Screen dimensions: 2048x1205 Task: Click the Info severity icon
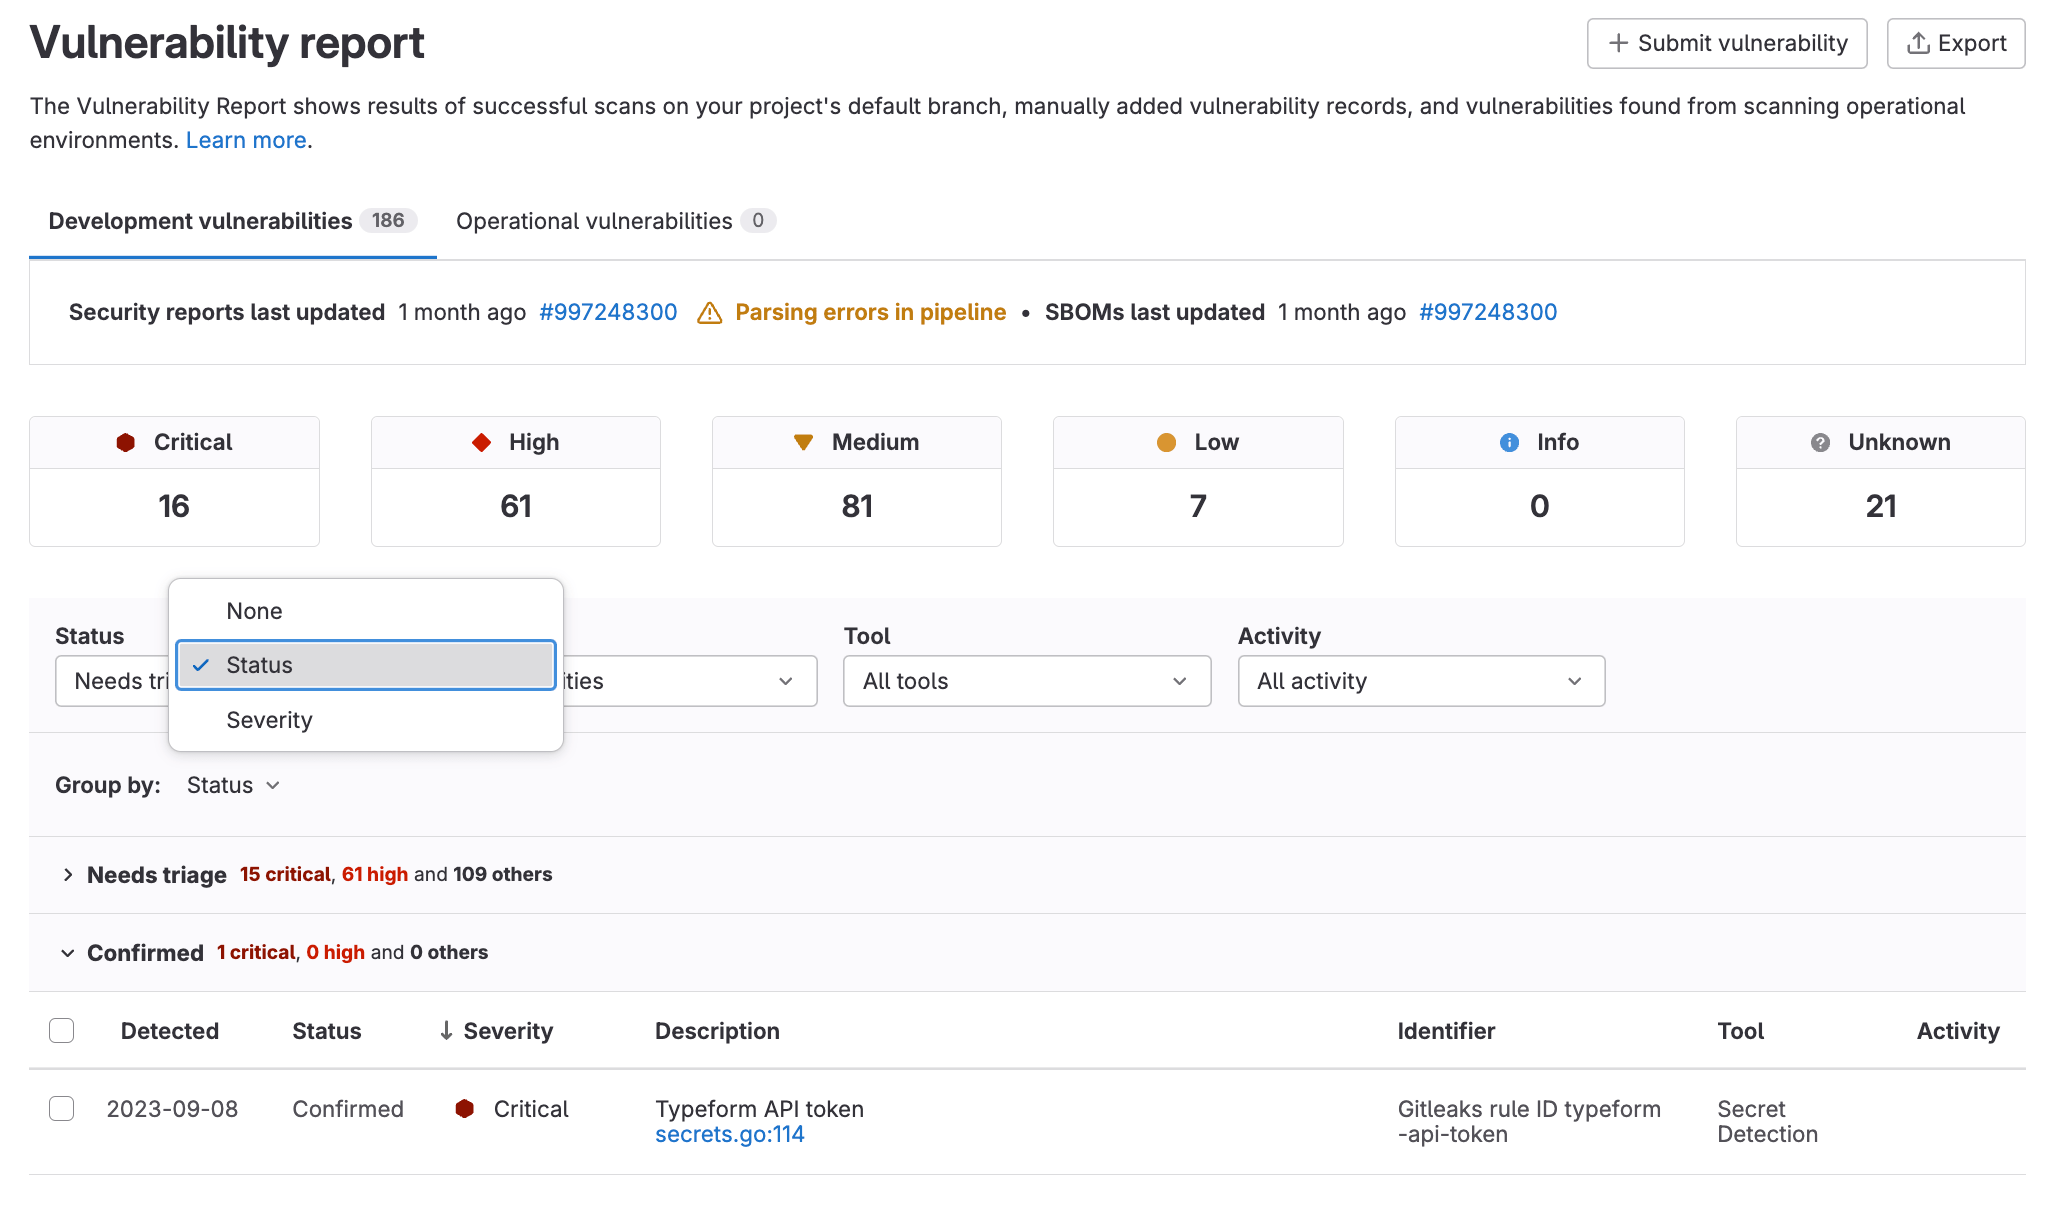coord(1508,441)
